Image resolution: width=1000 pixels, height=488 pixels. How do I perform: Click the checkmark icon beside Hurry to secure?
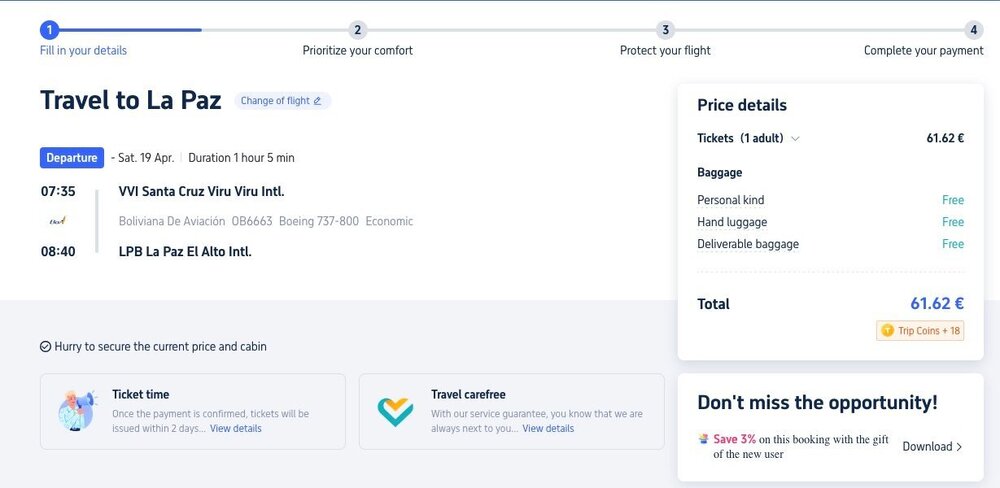pyautogui.click(x=46, y=347)
